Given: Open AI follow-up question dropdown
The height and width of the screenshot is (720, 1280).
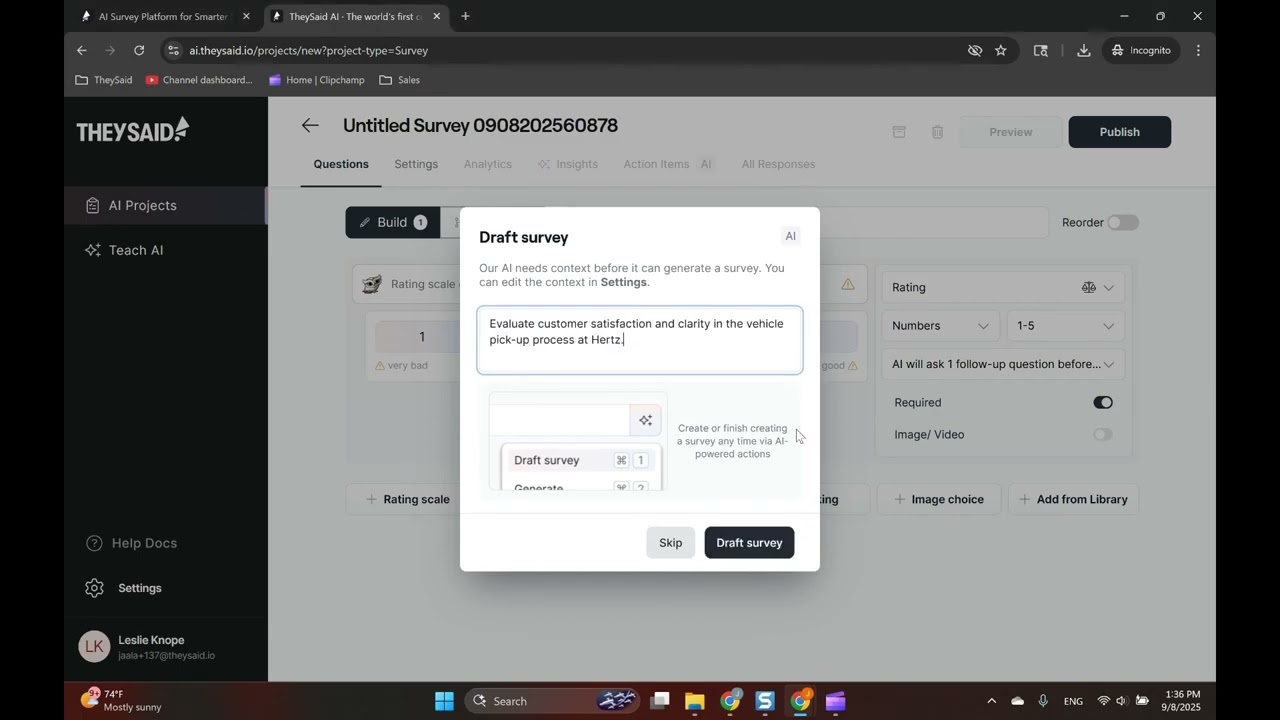Looking at the screenshot, I should pos(1003,364).
